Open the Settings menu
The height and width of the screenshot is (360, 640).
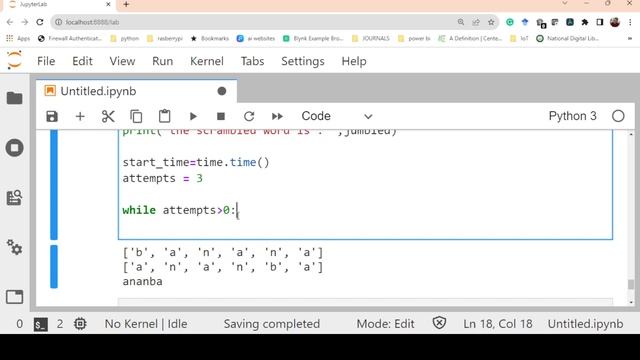303,61
